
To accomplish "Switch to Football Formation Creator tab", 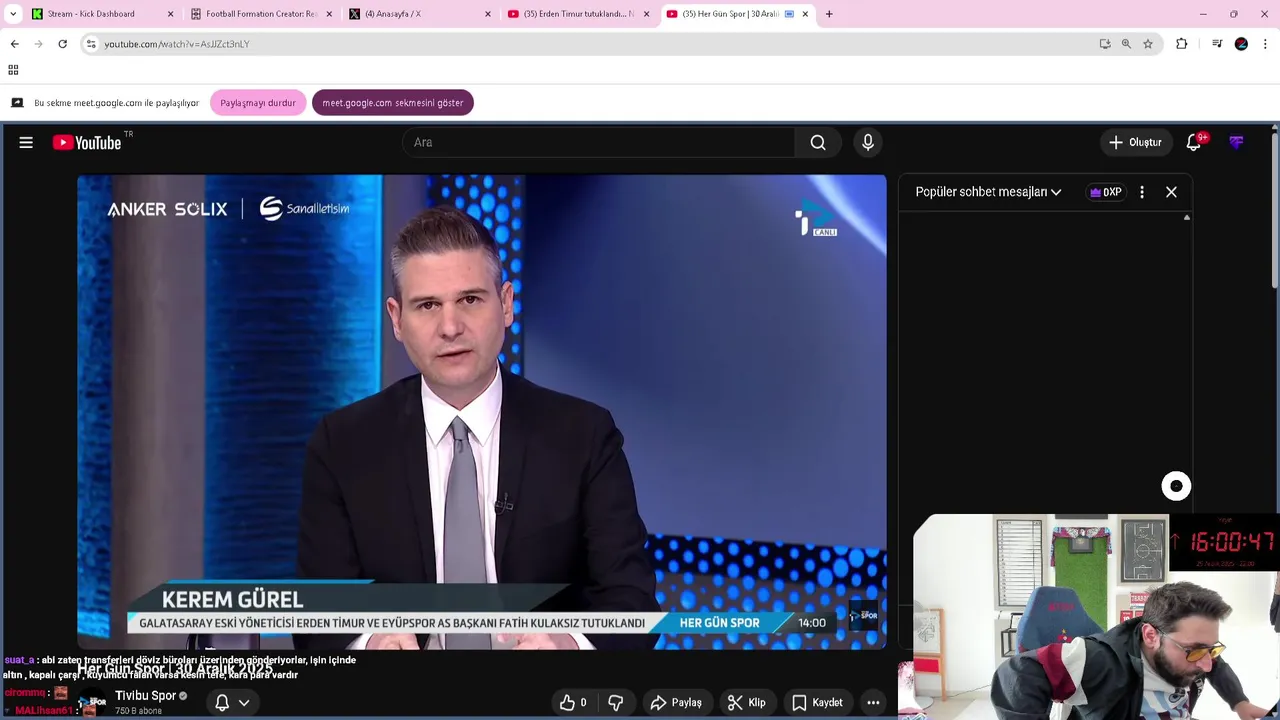I will tap(260, 14).
